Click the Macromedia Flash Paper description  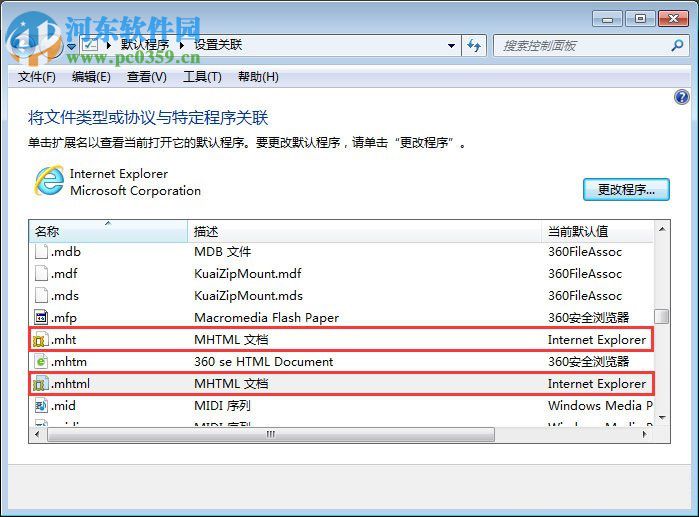click(267, 318)
